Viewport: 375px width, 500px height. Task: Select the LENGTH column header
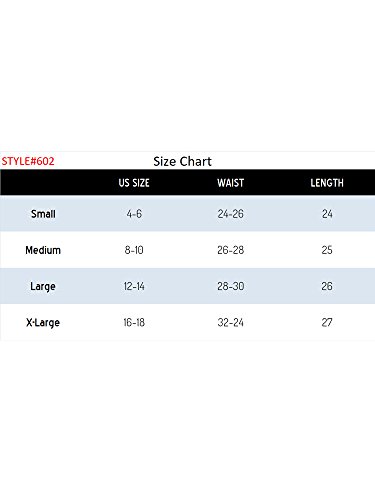coord(327,183)
